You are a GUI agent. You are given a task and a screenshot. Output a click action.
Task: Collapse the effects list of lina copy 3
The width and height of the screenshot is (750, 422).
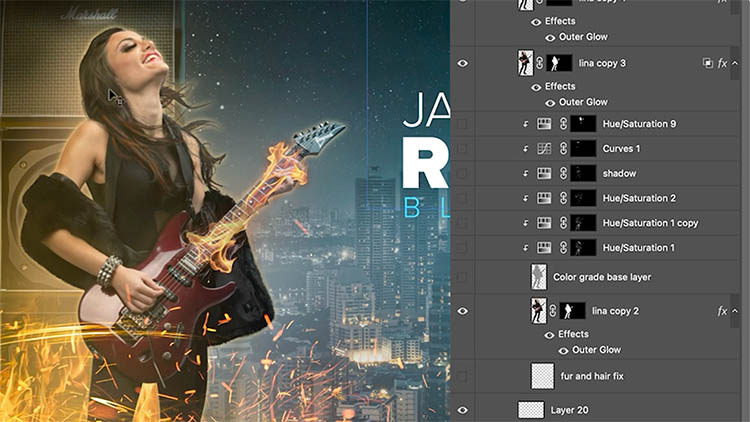(x=736, y=63)
